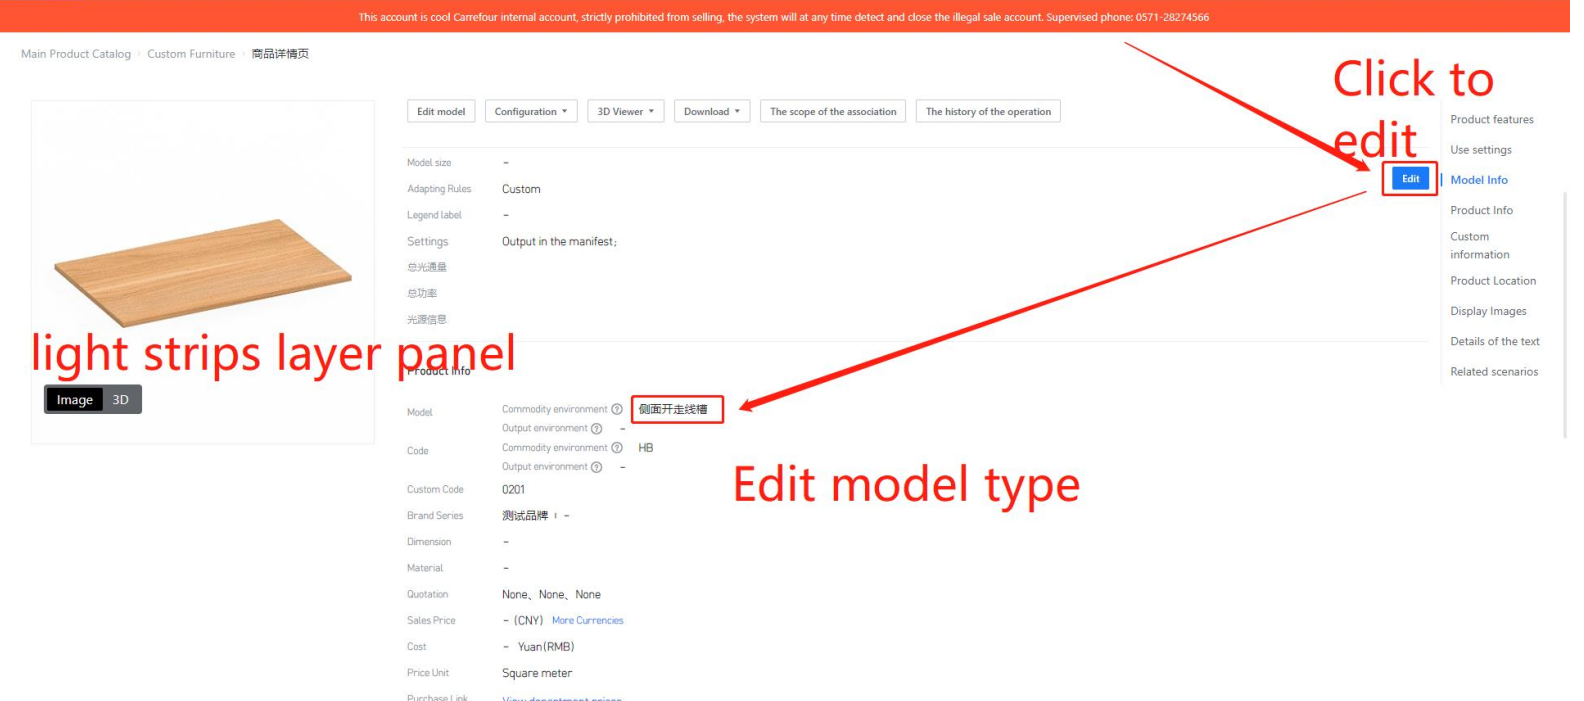Open More Currencies link
Image resolution: width=1584 pixels, height=701 pixels.
click(587, 621)
